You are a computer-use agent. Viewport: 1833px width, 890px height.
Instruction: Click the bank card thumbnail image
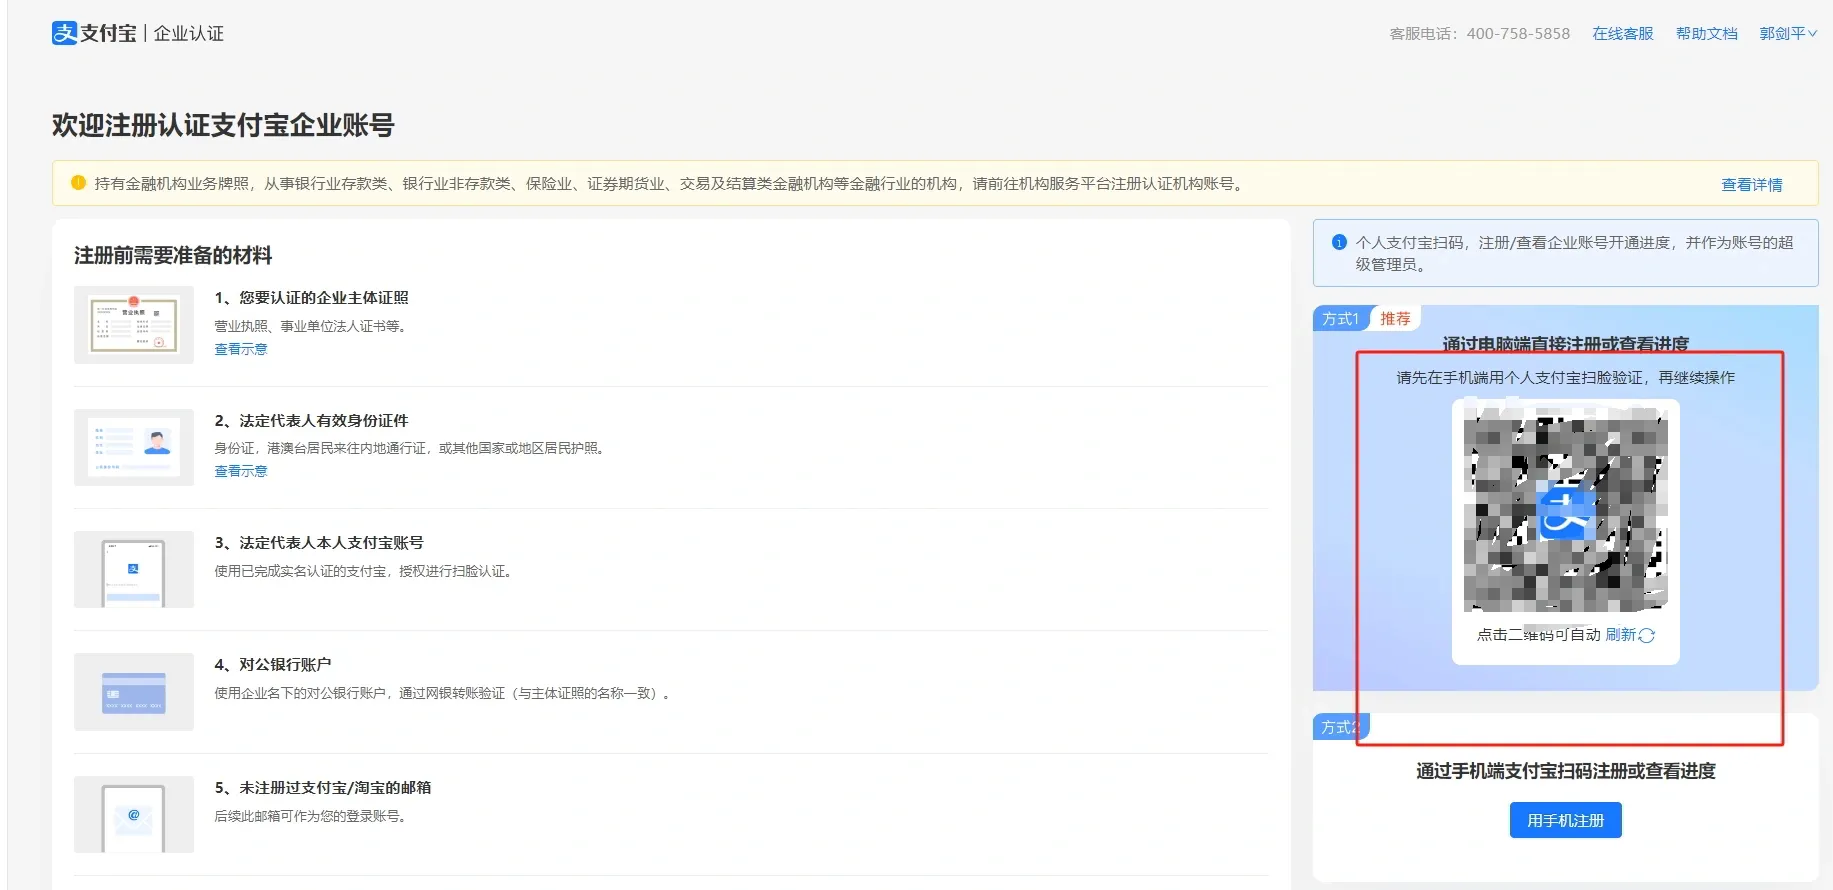point(134,692)
